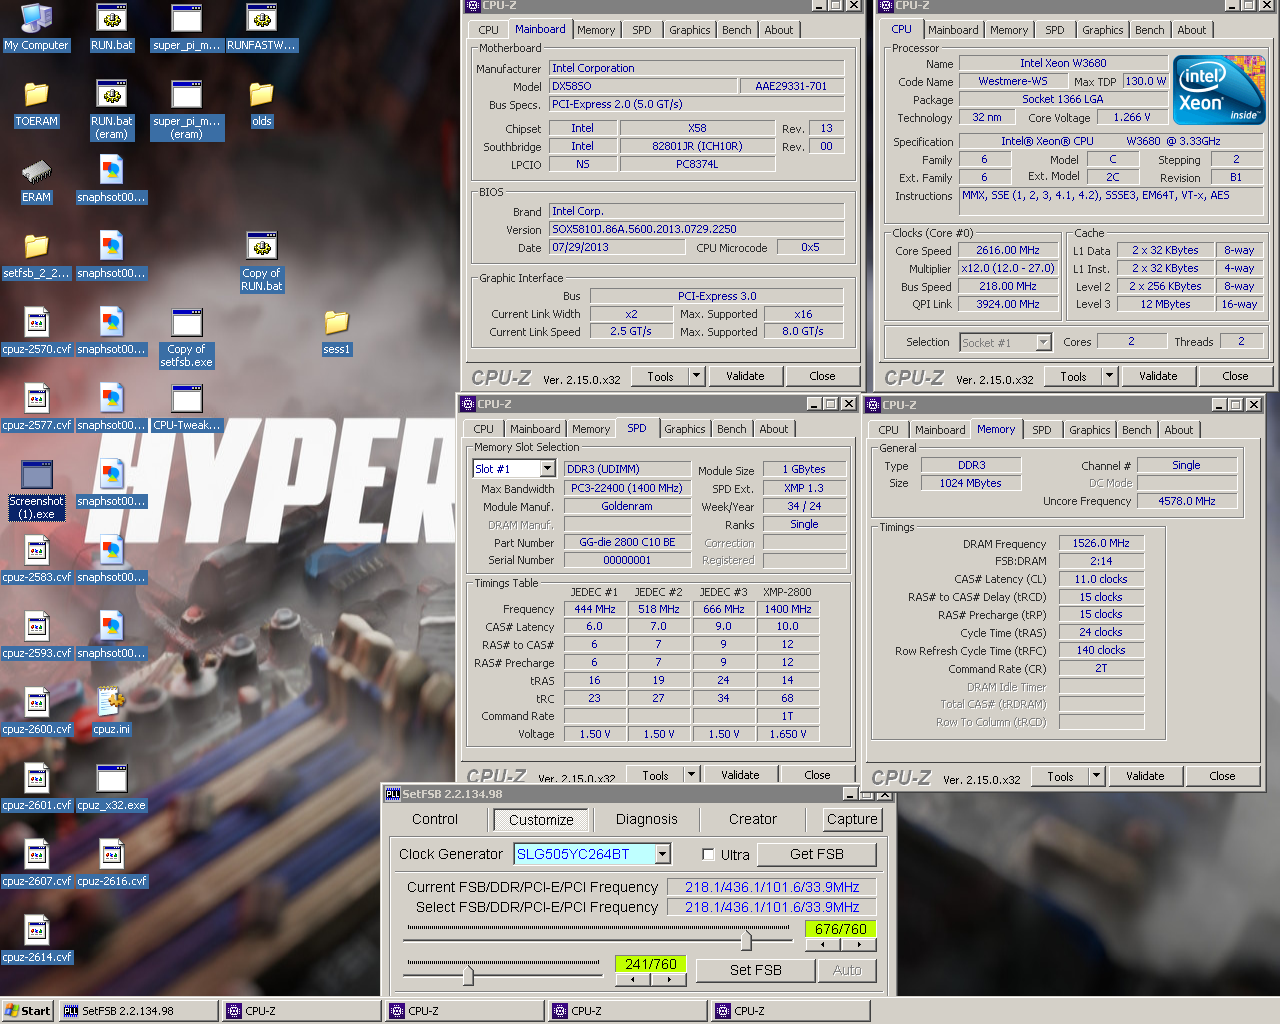Select the super_pi_m... (eram) desktop icon
Image resolution: width=1280 pixels, height=1024 pixels.
[x=186, y=110]
